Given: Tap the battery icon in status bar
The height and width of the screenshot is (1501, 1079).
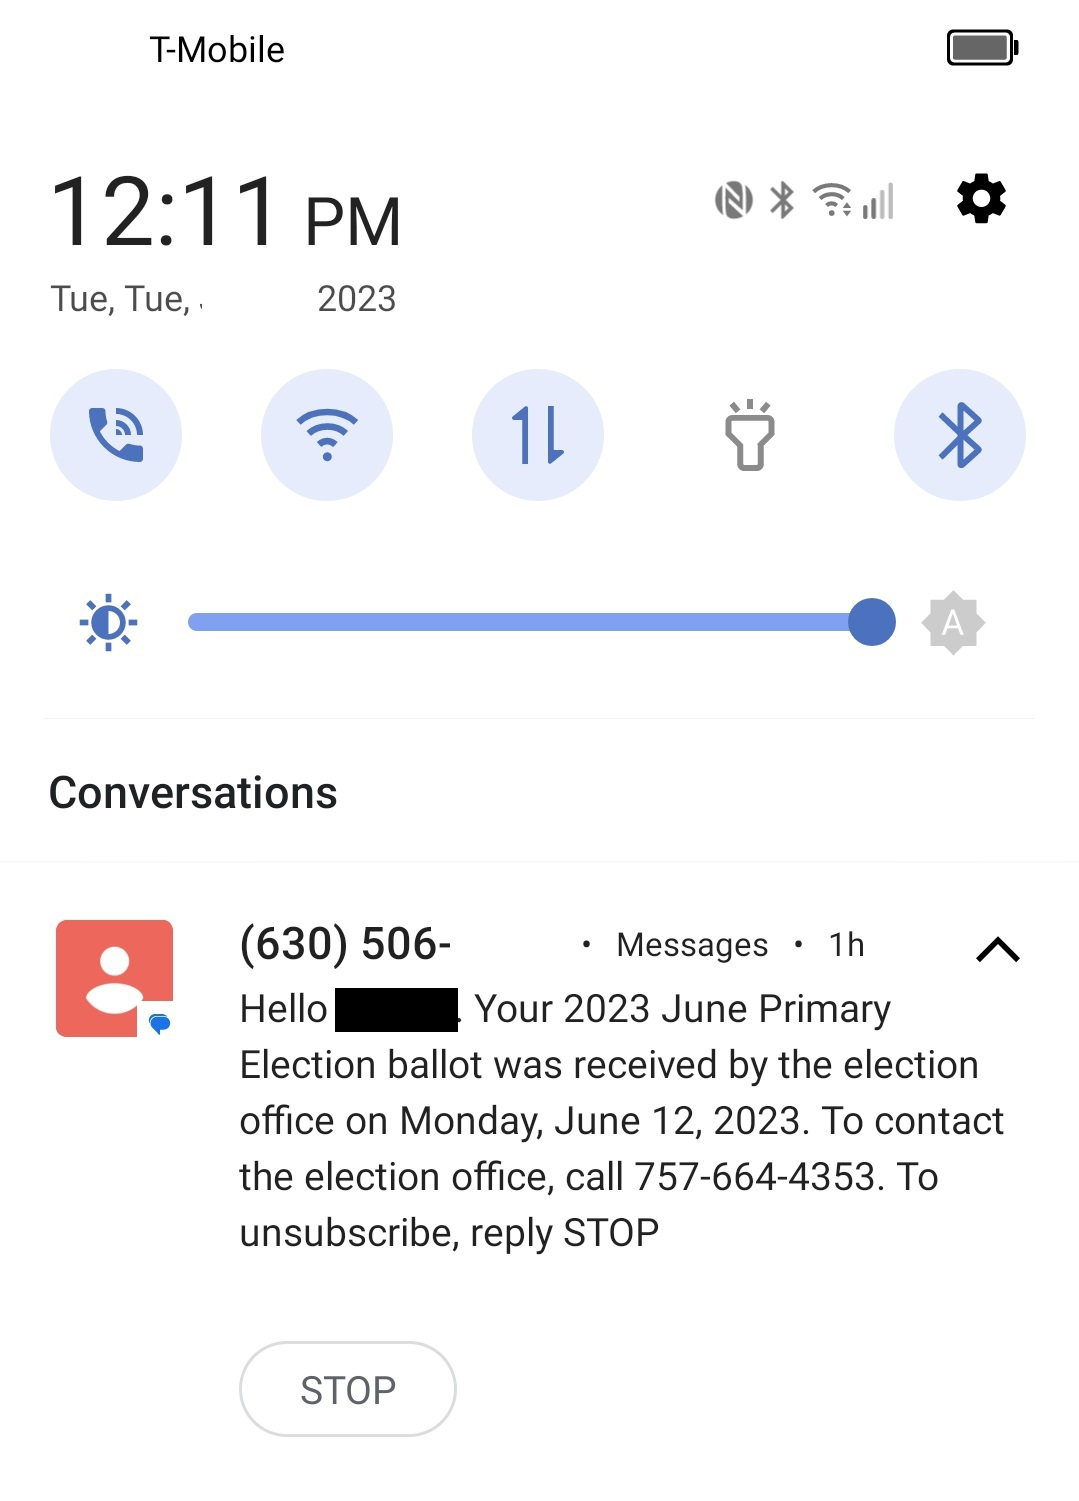Looking at the screenshot, I should point(982,47).
